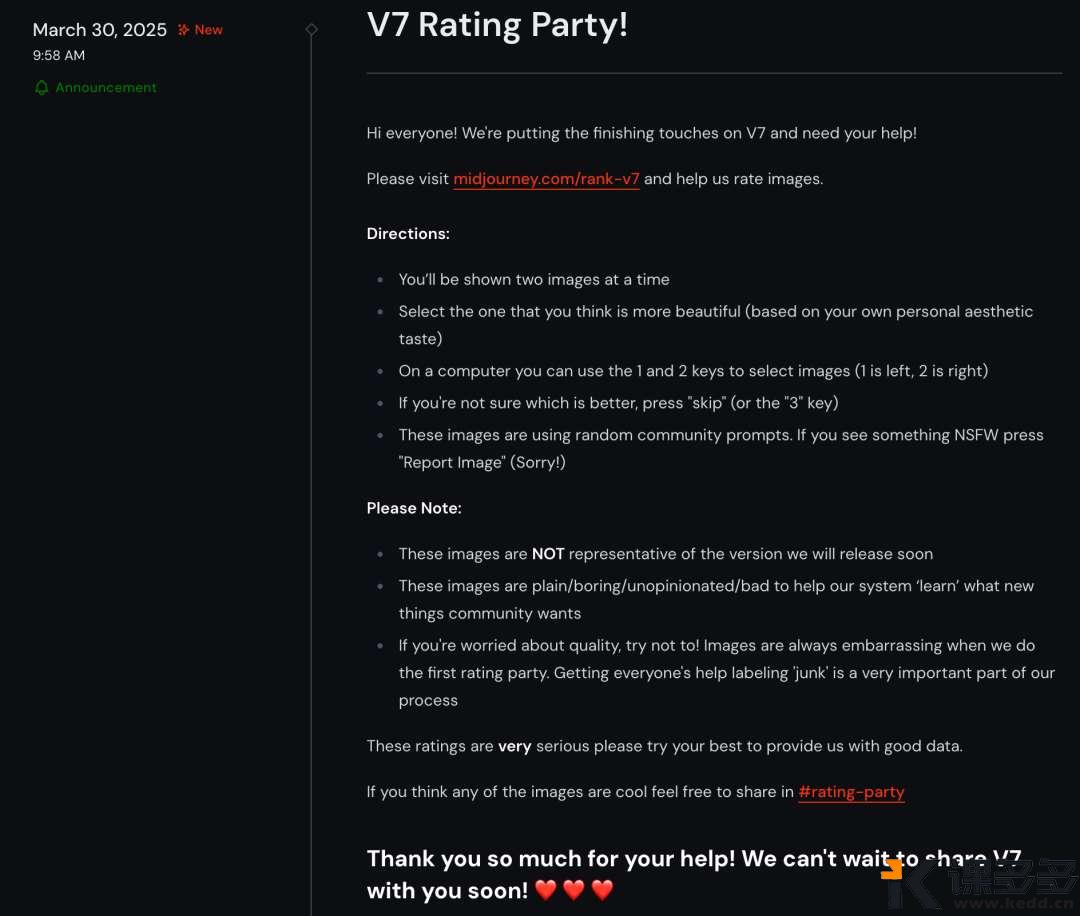Open the midjourney.com/rank-v7 link

click(546, 179)
